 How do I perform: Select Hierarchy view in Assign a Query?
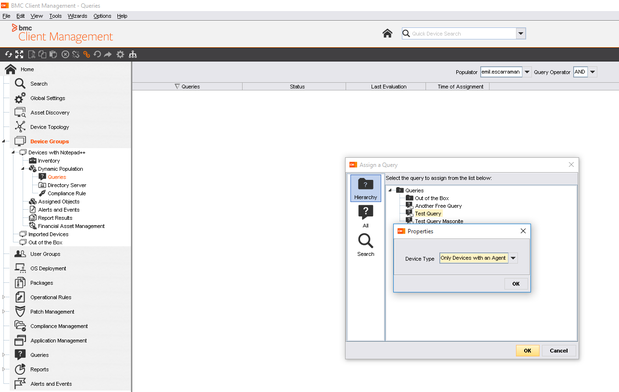(x=366, y=188)
